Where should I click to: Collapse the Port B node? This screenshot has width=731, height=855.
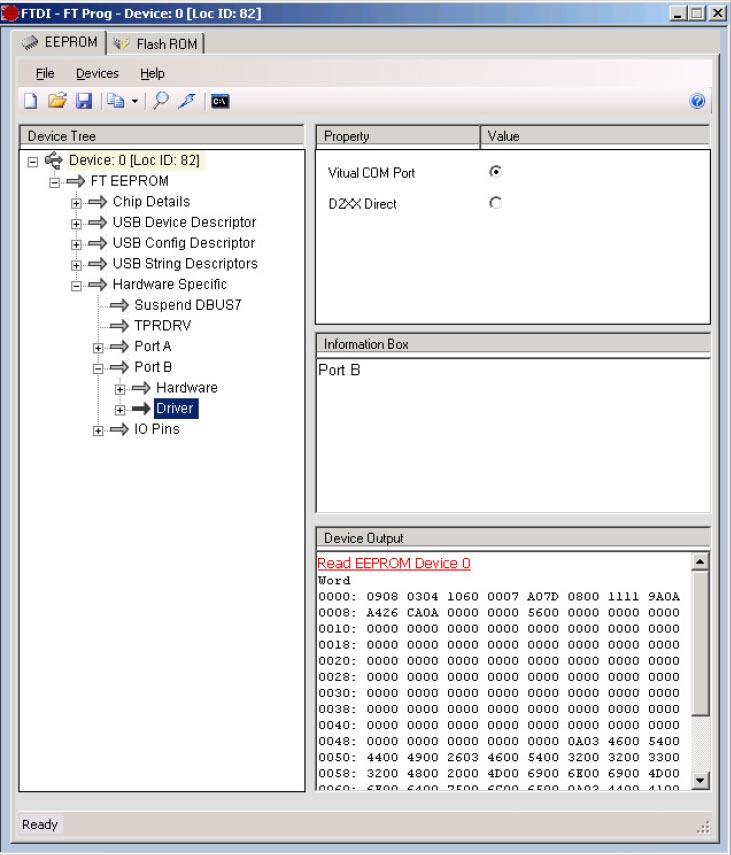[98, 369]
